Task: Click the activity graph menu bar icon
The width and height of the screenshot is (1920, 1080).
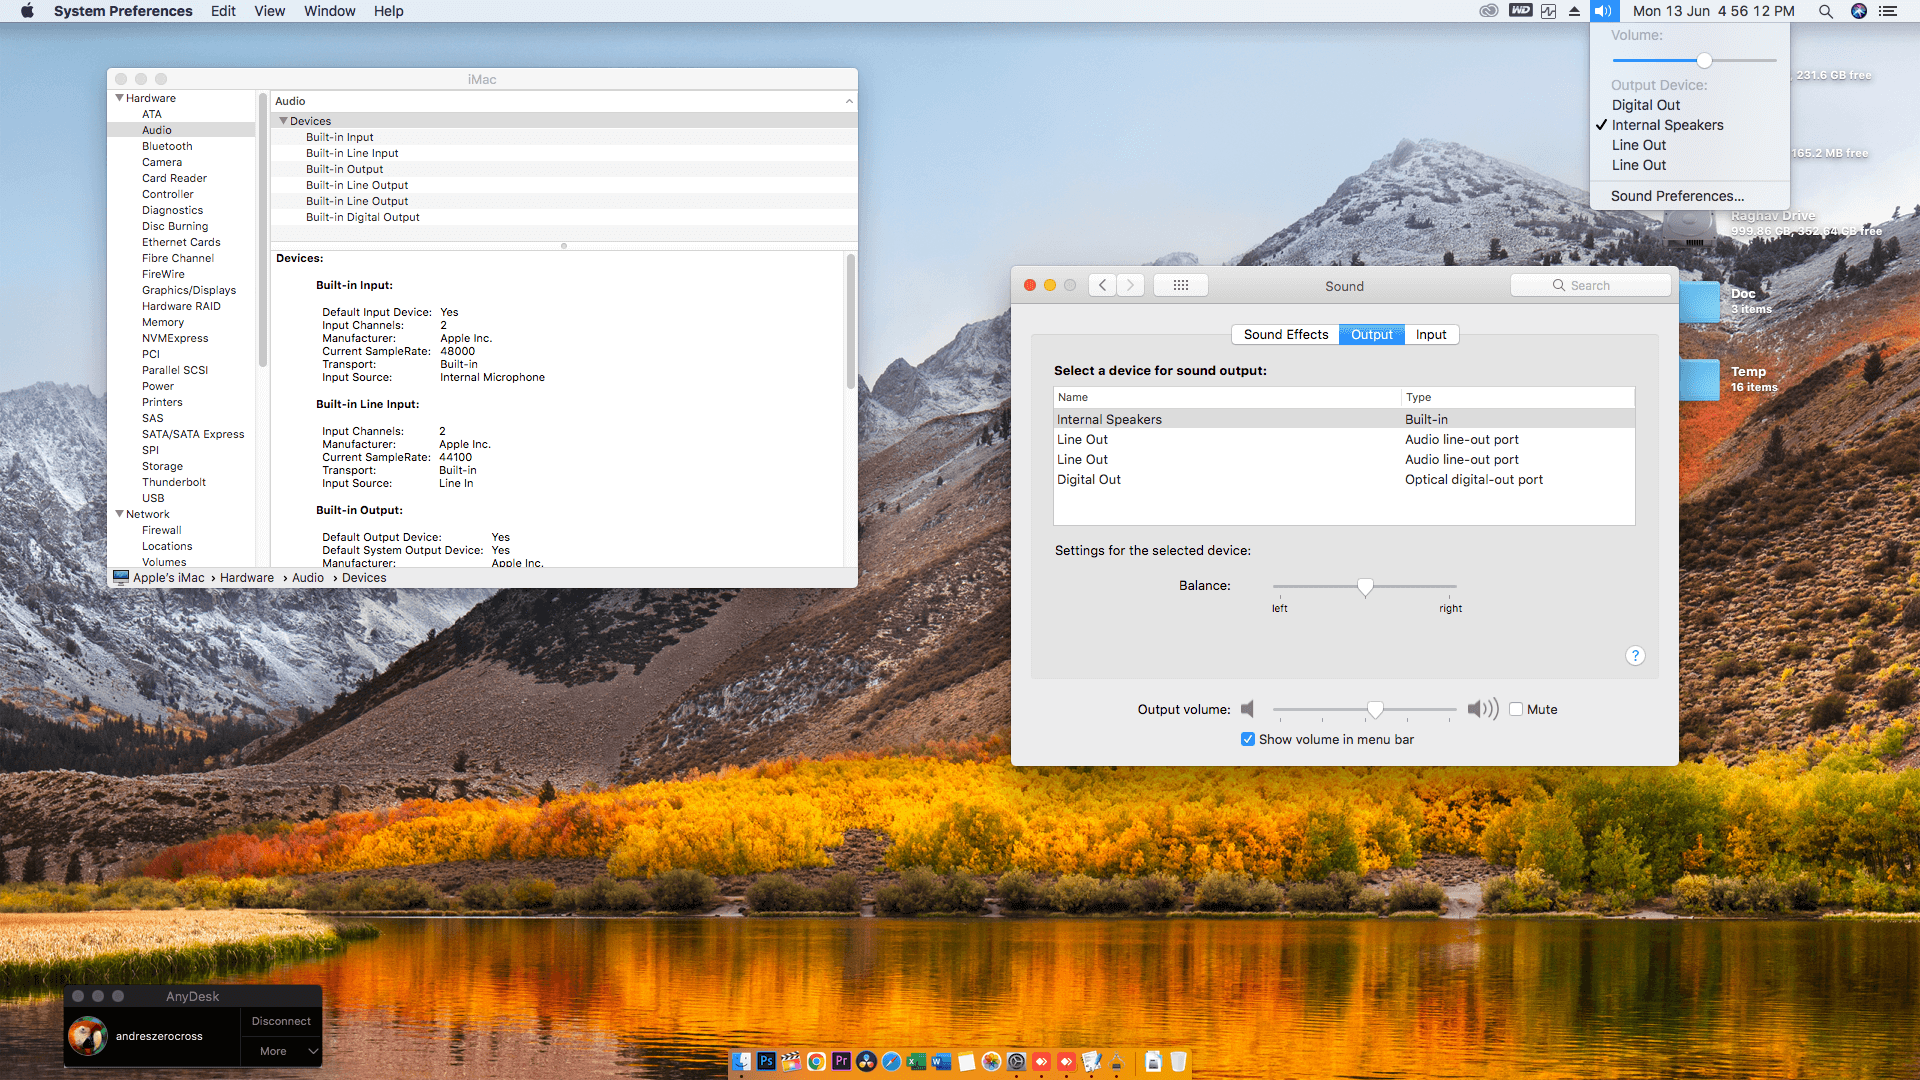Action: point(1548,11)
